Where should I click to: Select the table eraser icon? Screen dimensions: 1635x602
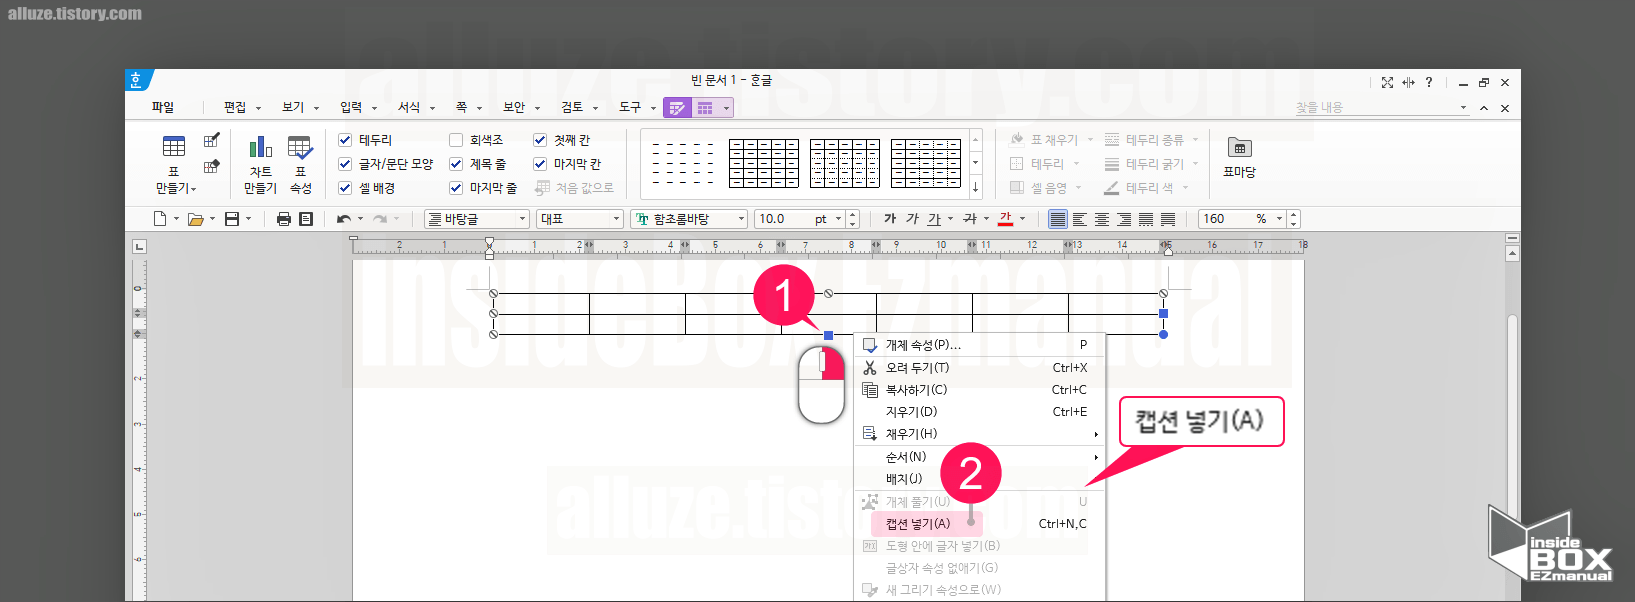[x=211, y=166]
